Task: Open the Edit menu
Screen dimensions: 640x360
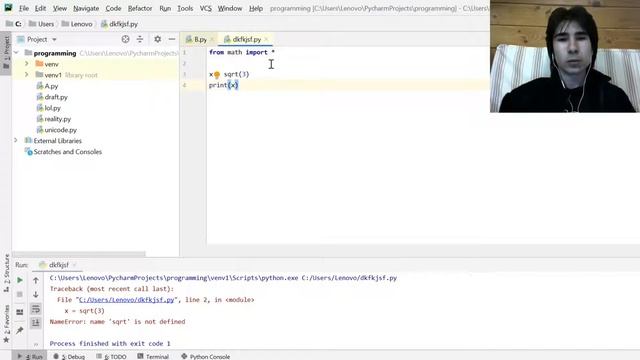Action: coord(40,8)
